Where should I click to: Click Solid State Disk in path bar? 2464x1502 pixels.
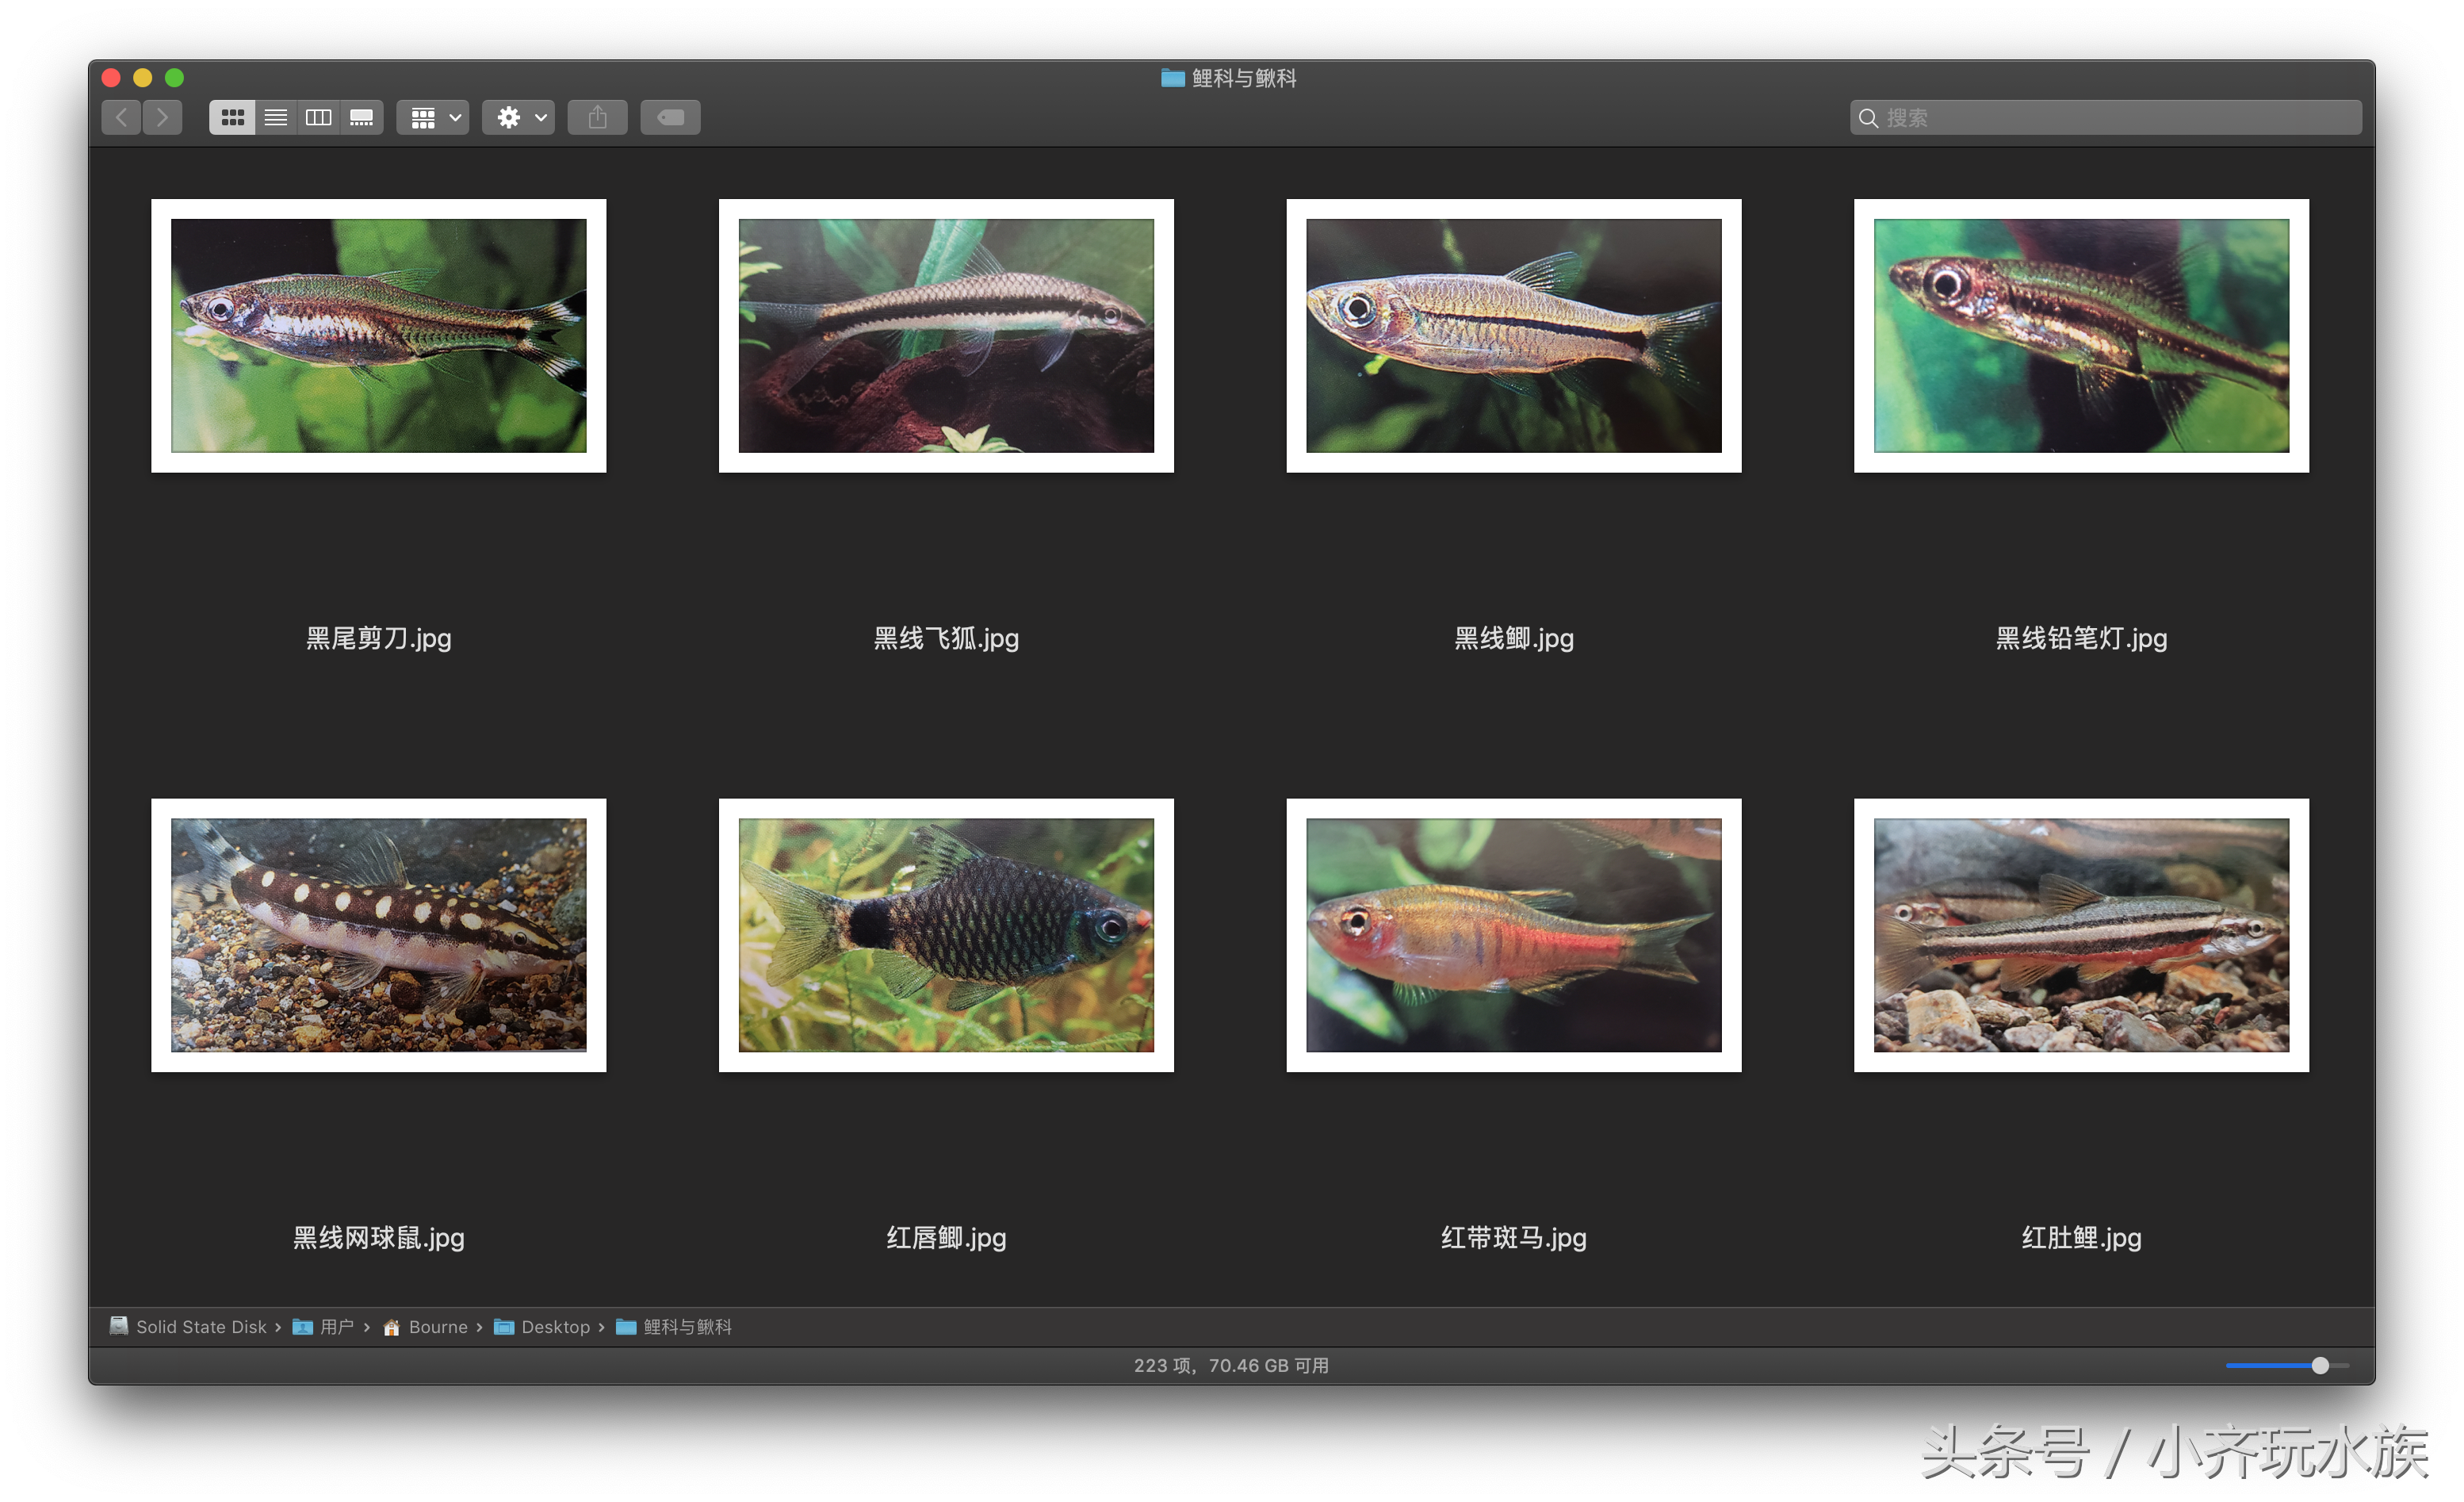[x=189, y=1327]
